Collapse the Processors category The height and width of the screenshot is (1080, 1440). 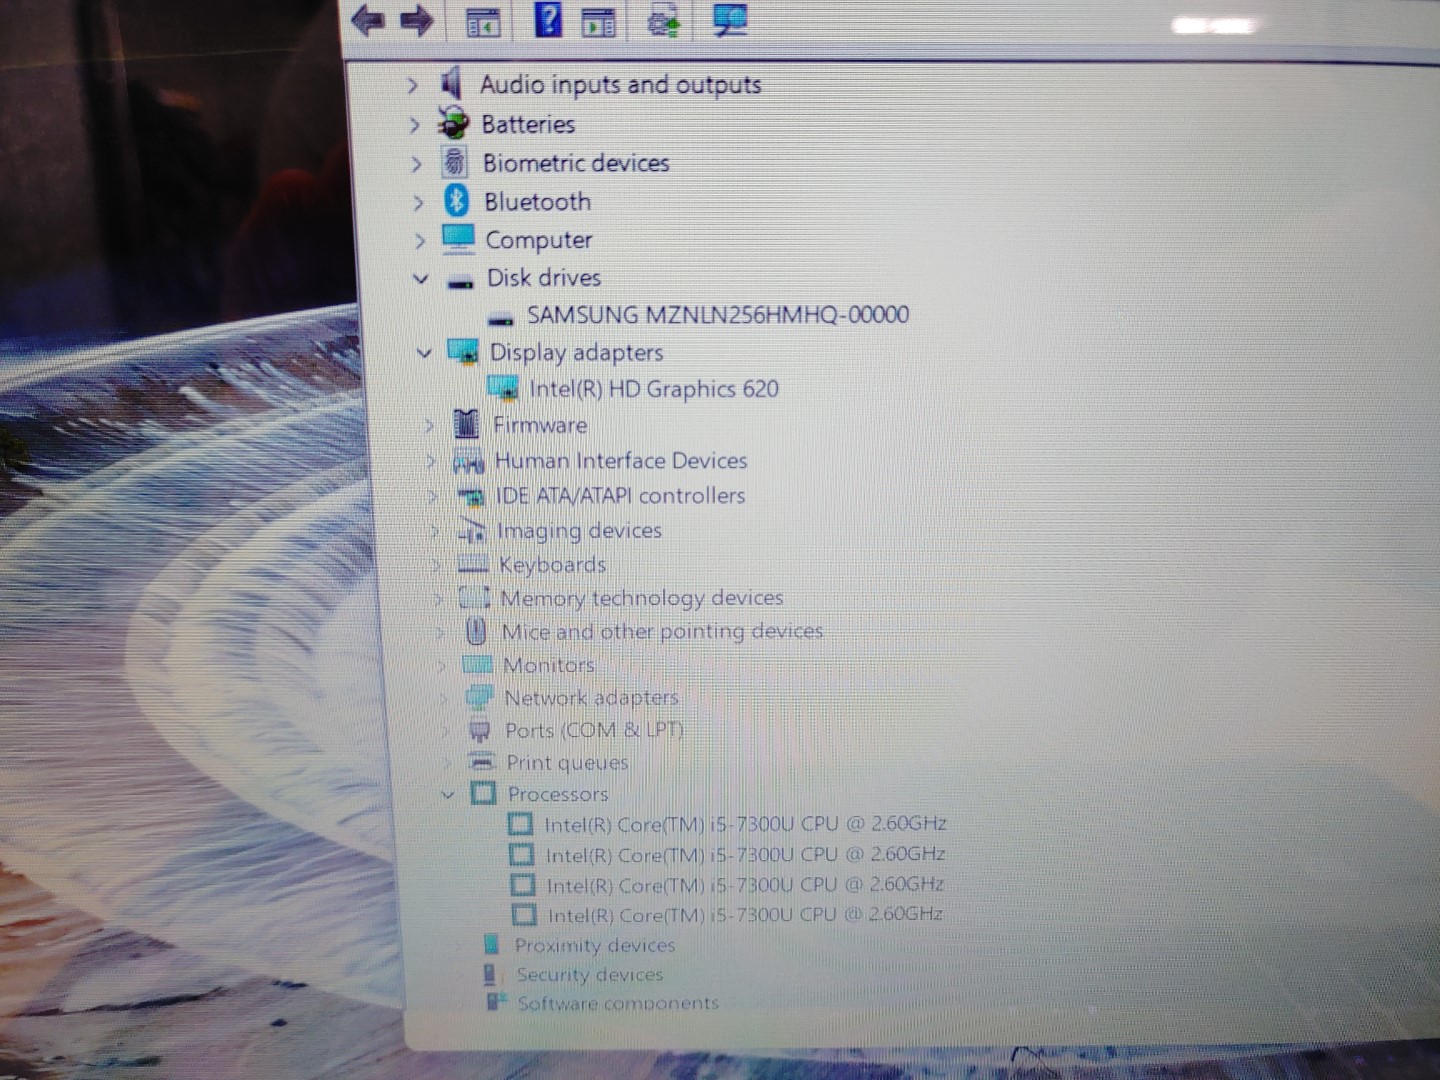(448, 795)
